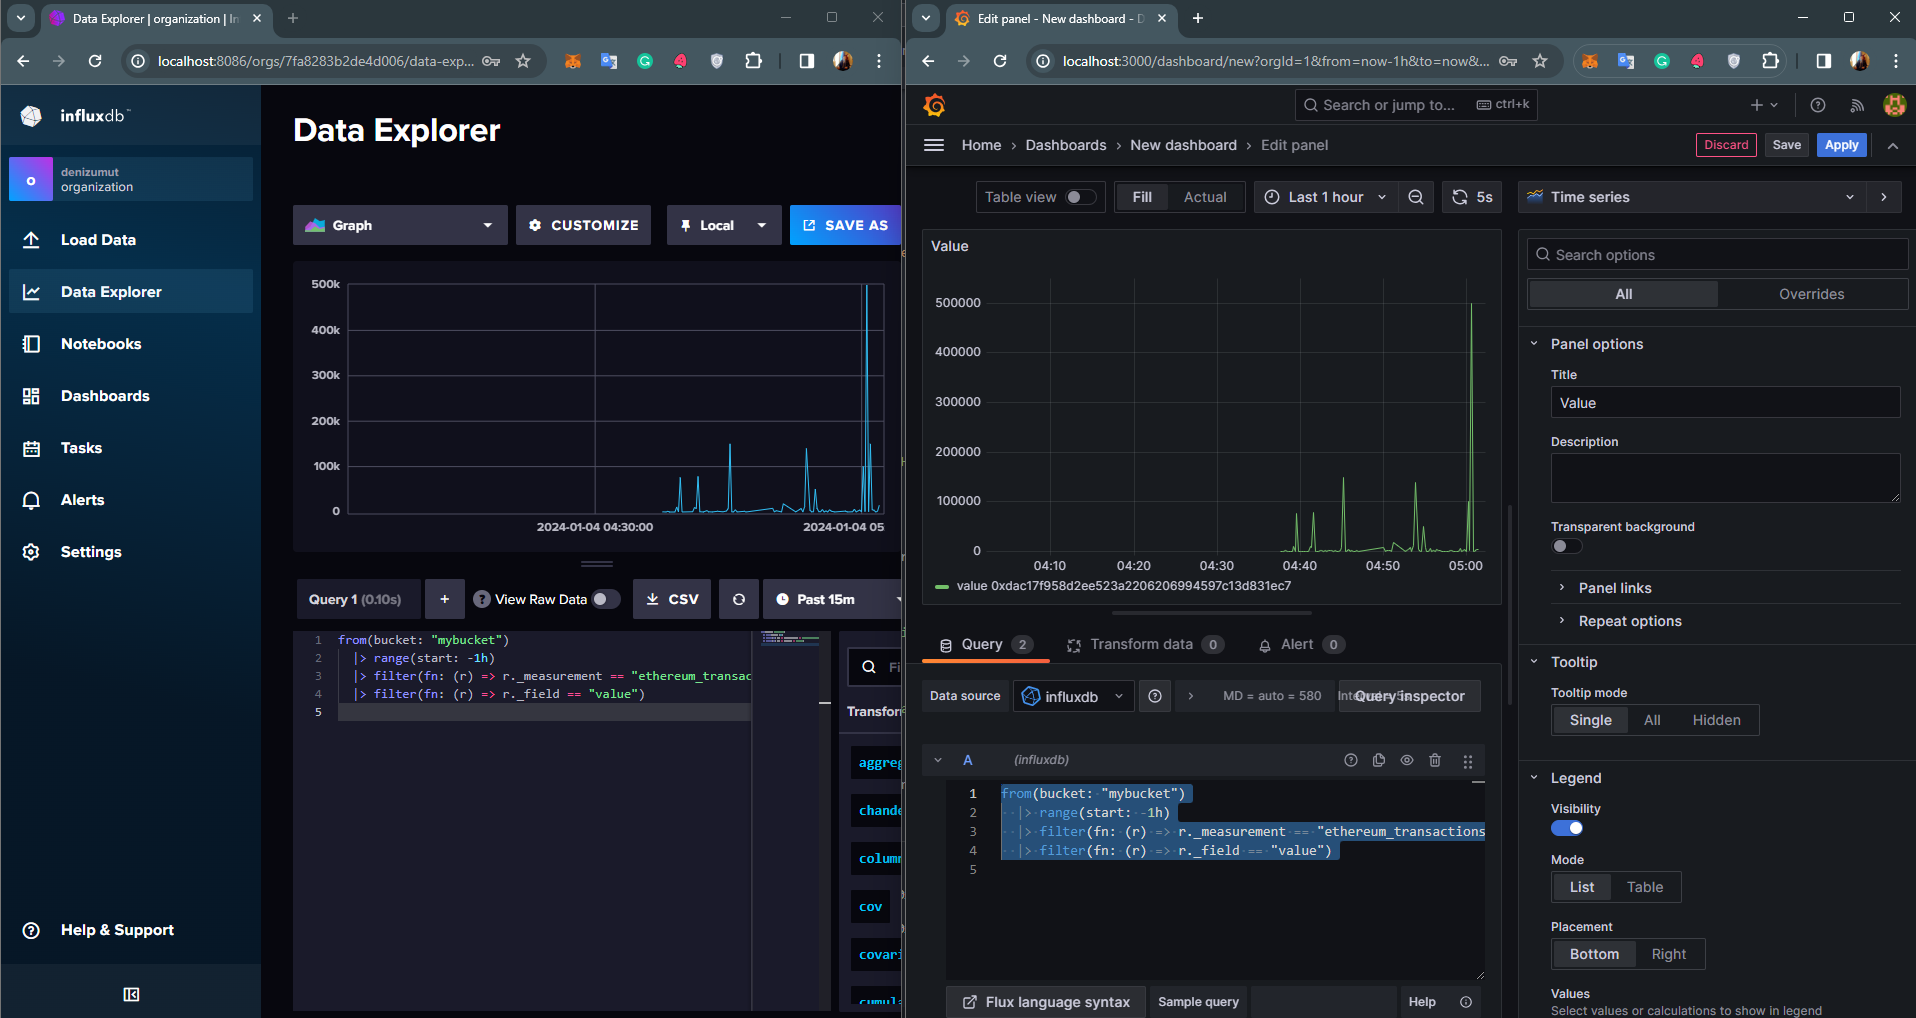
Task: Expand Panel links section
Action: [1614, 588]
